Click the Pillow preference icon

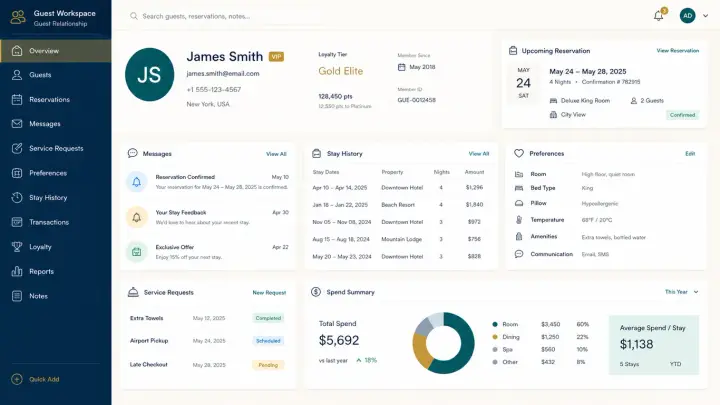pos(519,203)
